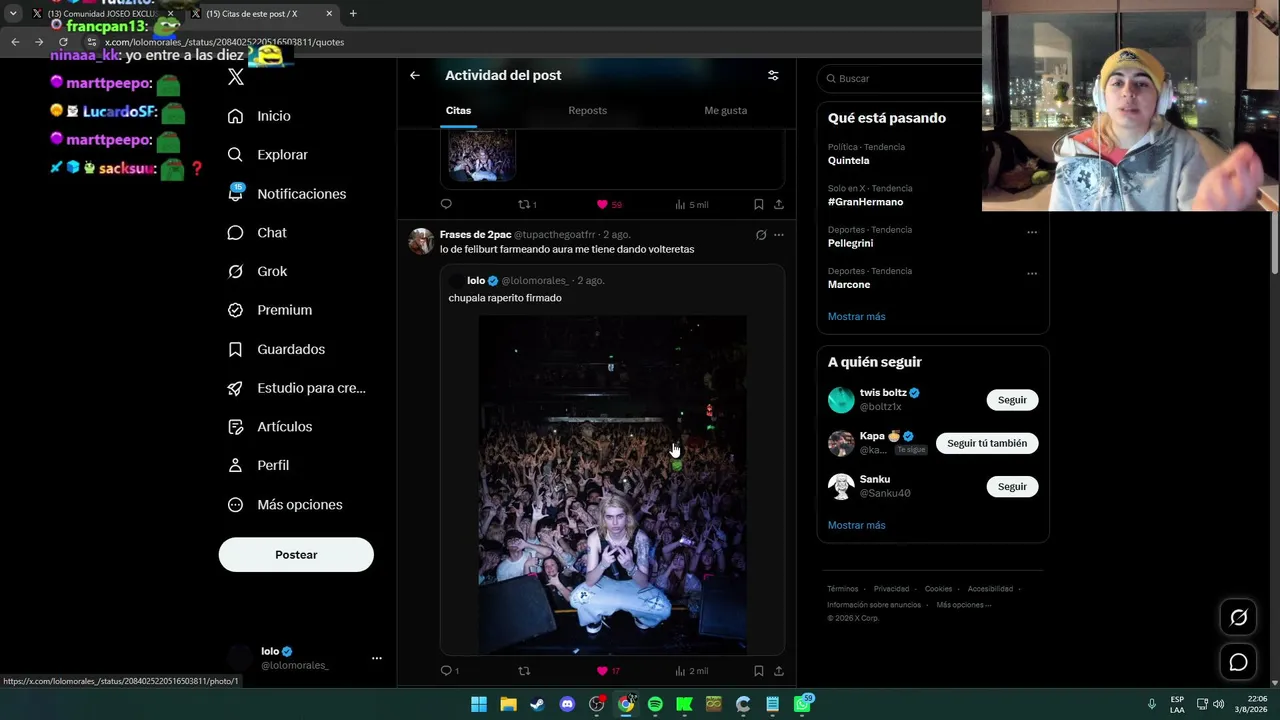Open more options for the Pellegrini trend

pos(1032,232)
